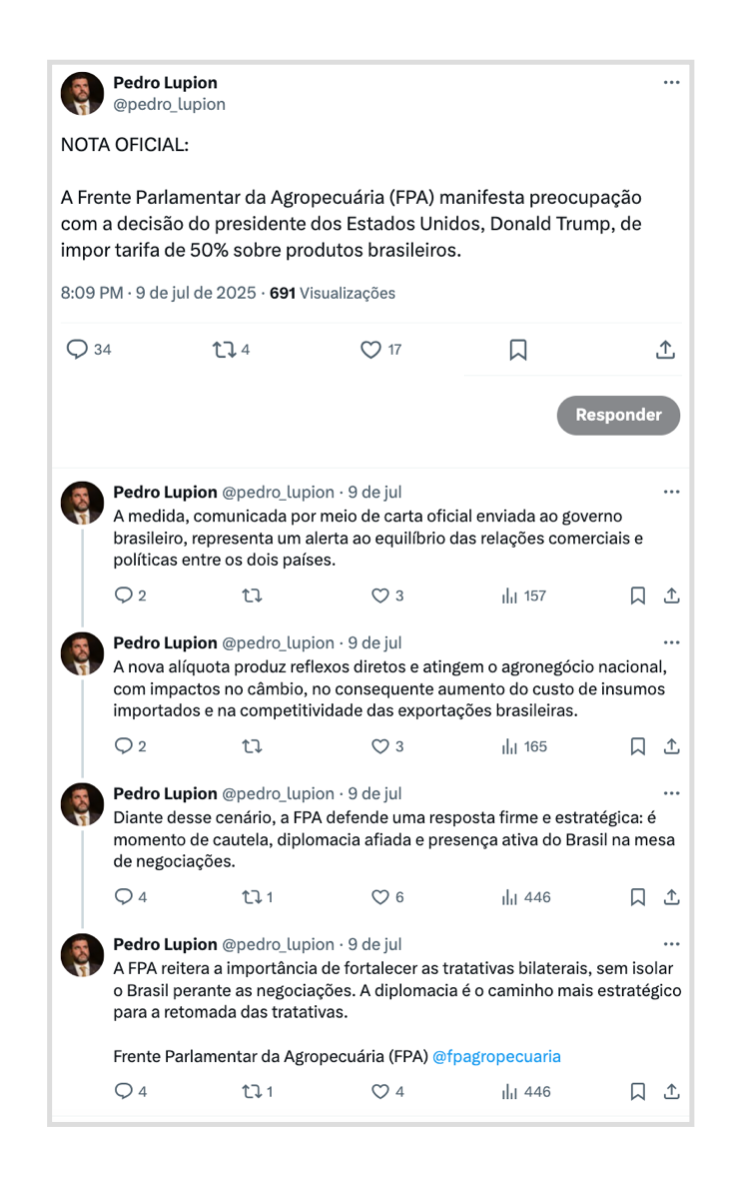Click the Responder button

tap(618, 415)
